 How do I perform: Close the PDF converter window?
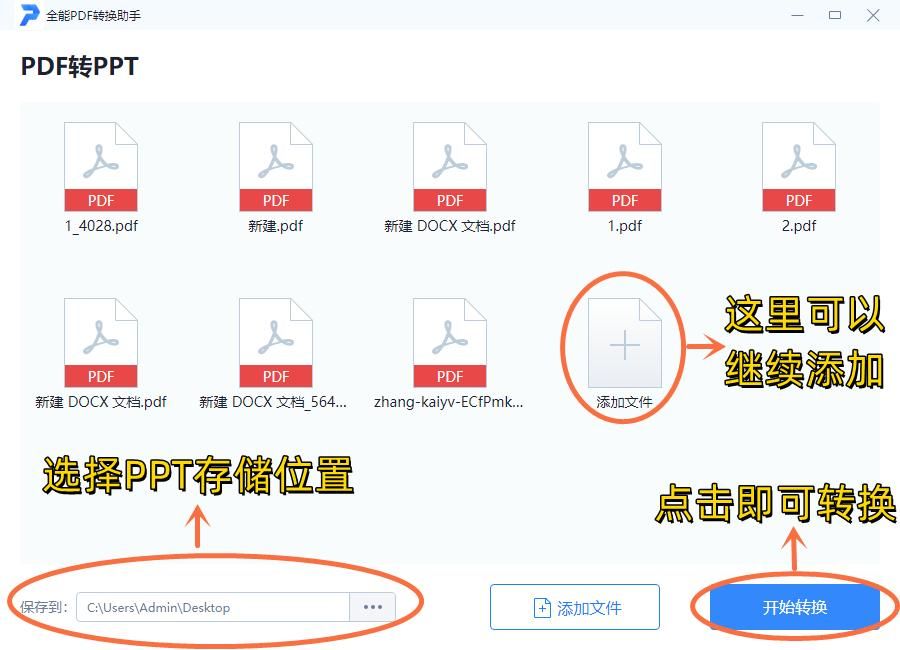pos(873,15)
